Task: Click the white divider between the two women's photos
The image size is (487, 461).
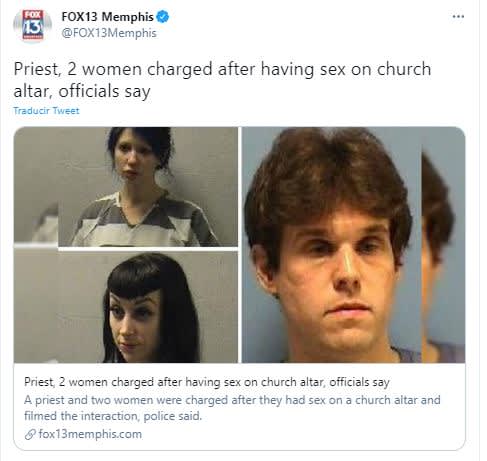Action: pyautogui.click(x=148, y=249)
